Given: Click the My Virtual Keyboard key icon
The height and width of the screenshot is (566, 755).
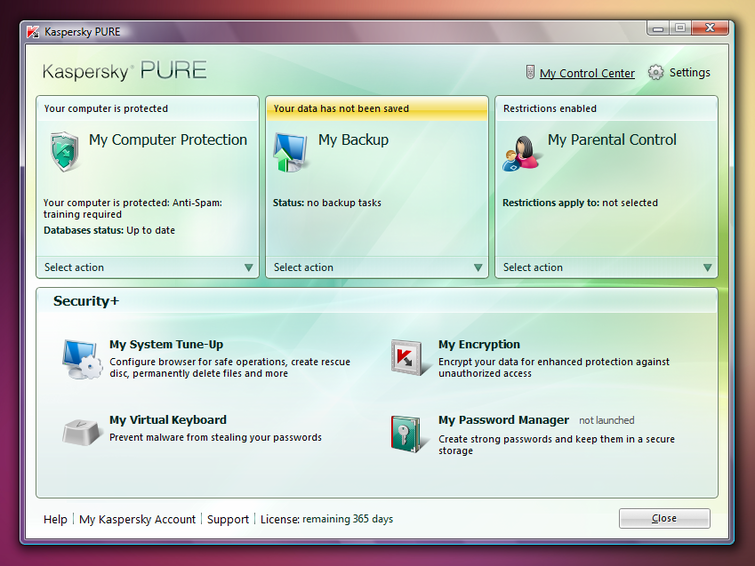Looking at the screenshot, I should coord(81,431).
